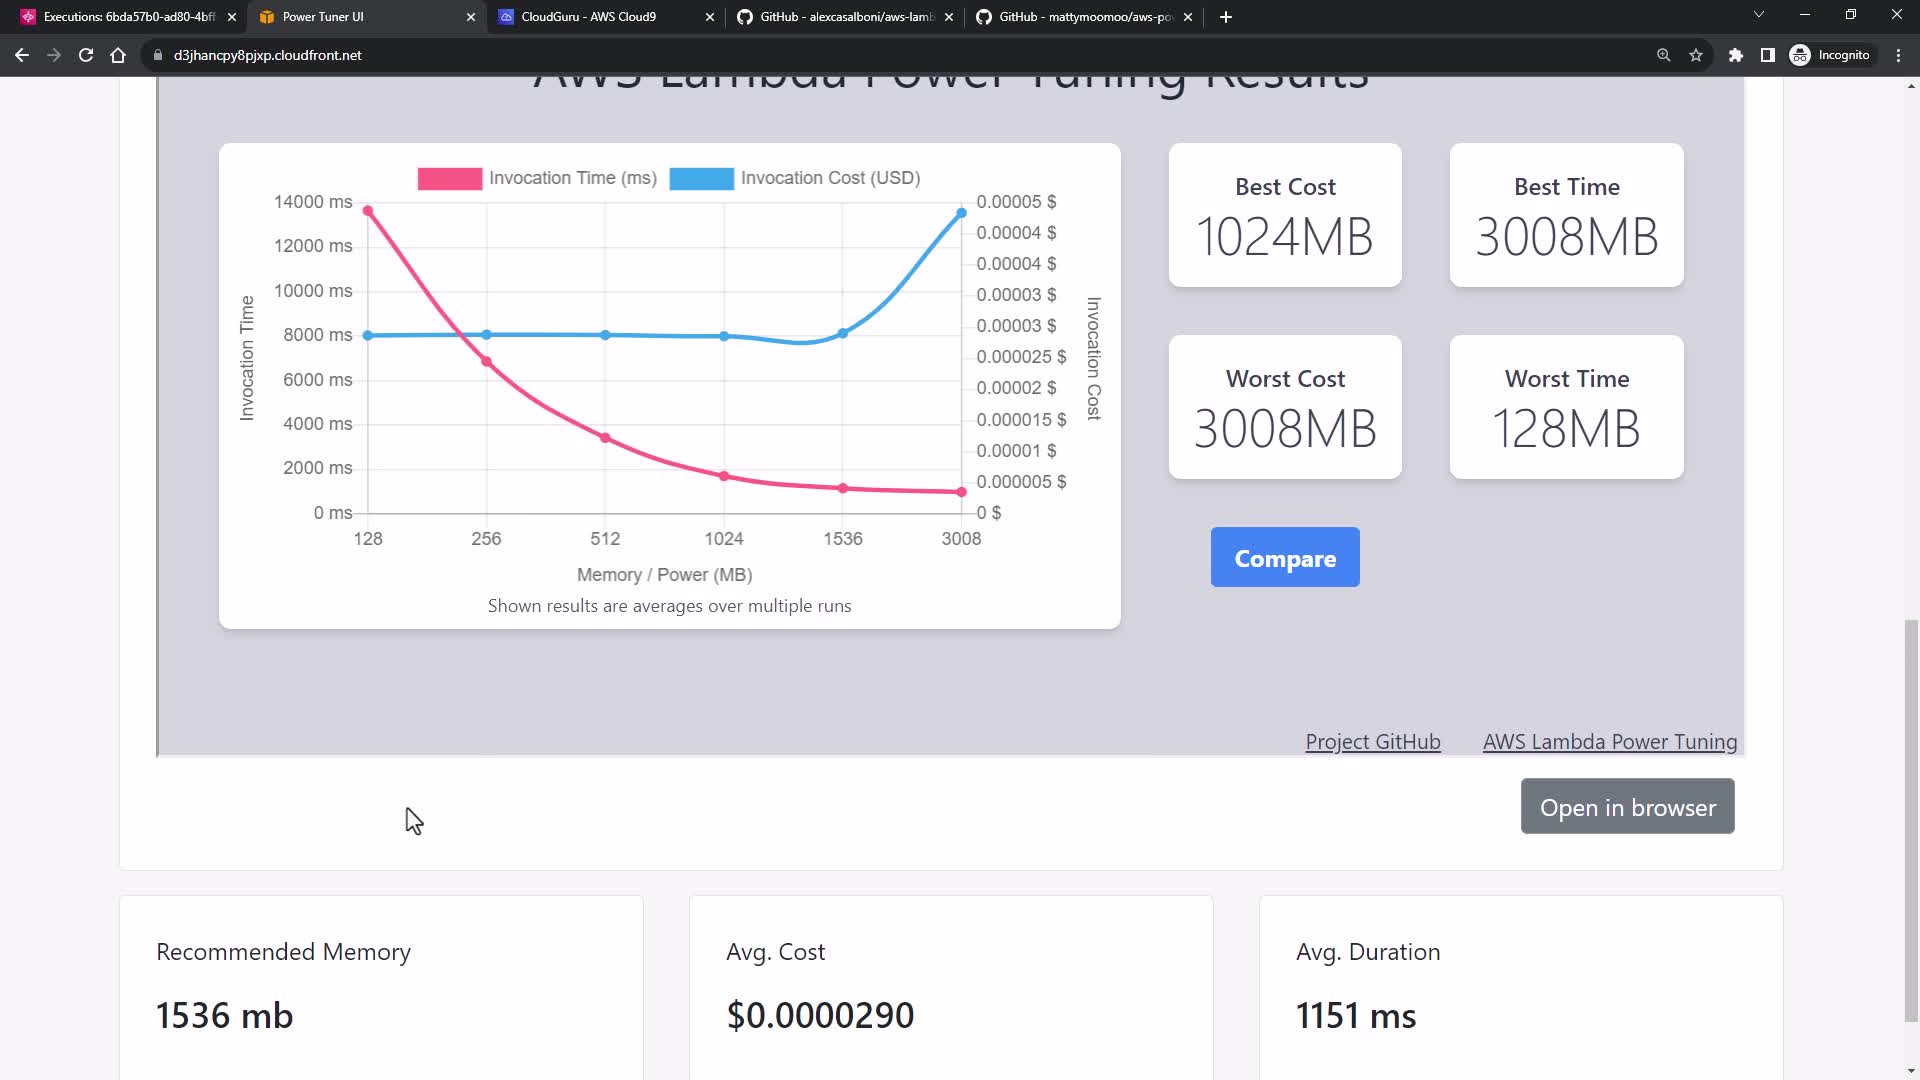This screenshot has width=1920, height=1080.
Task: Switch to the Executions tab
Action: (120, 17)
